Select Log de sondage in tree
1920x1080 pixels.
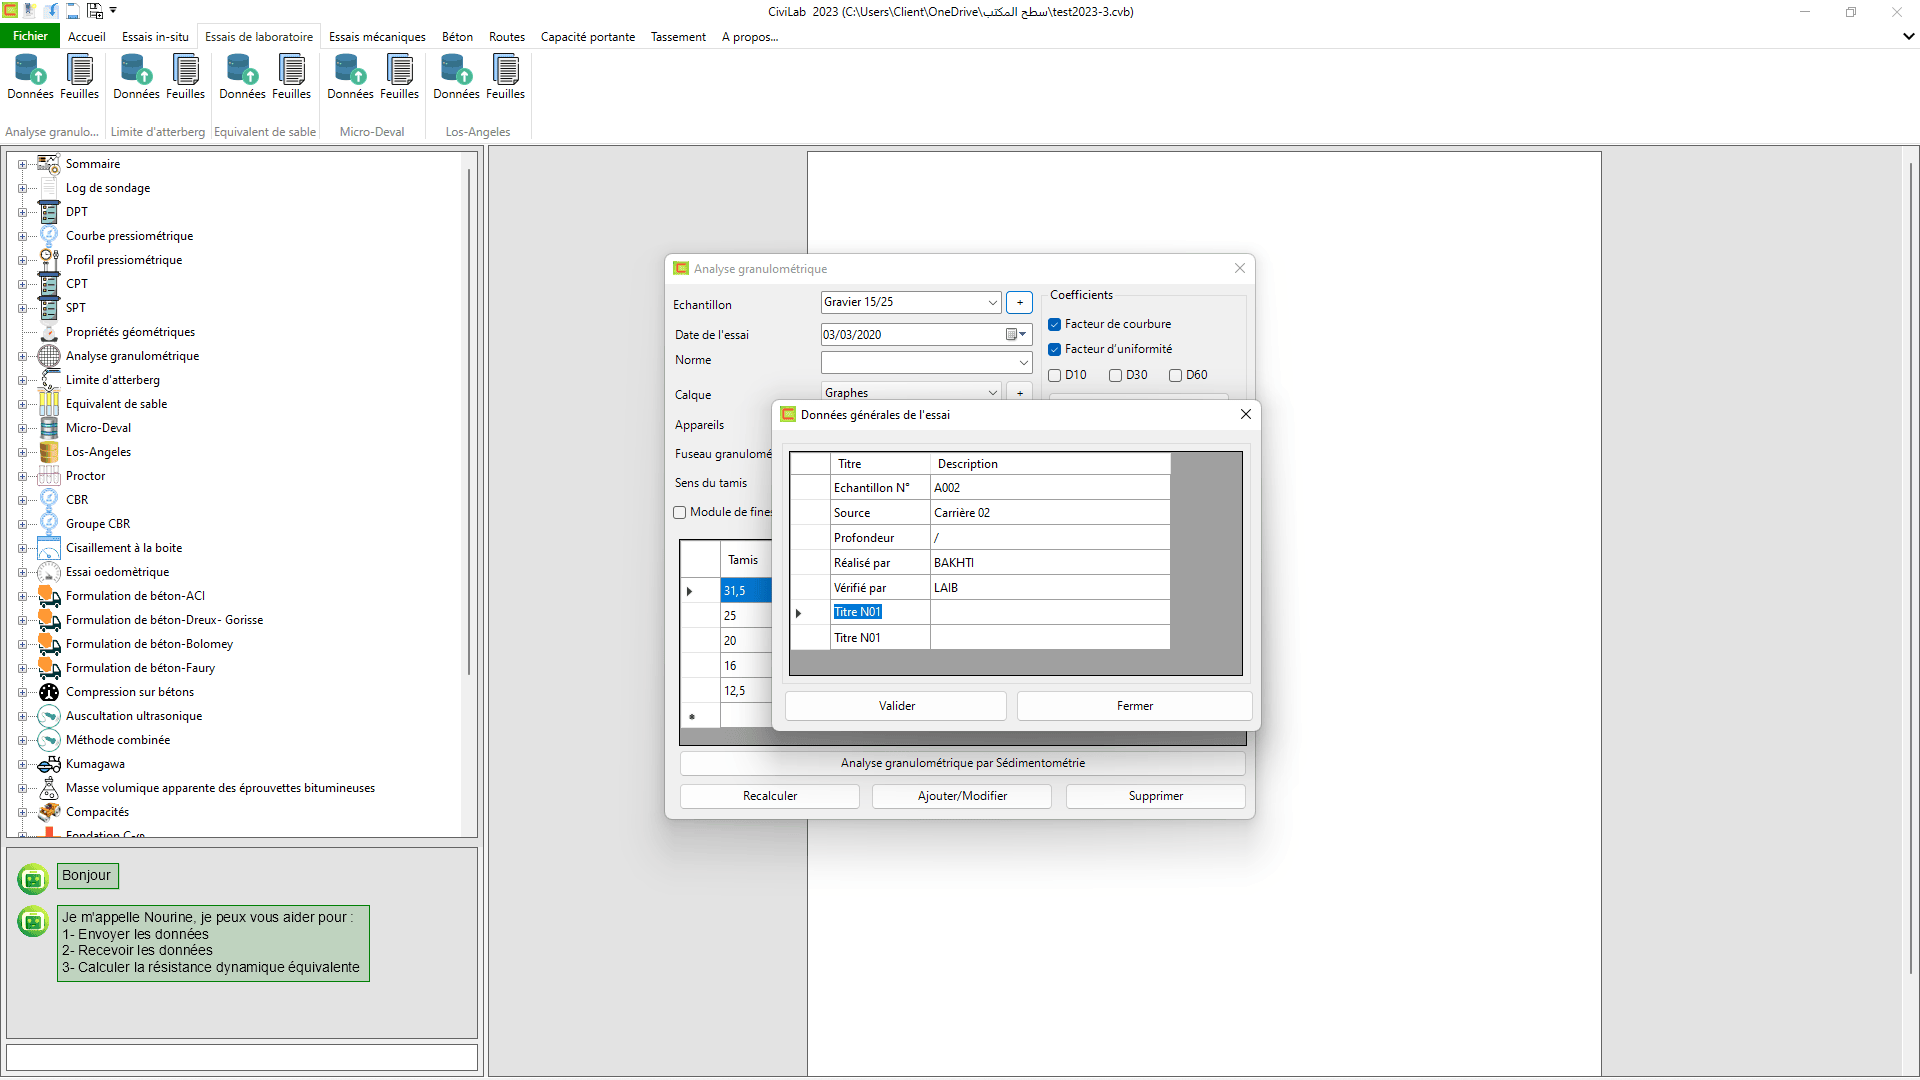108,188
